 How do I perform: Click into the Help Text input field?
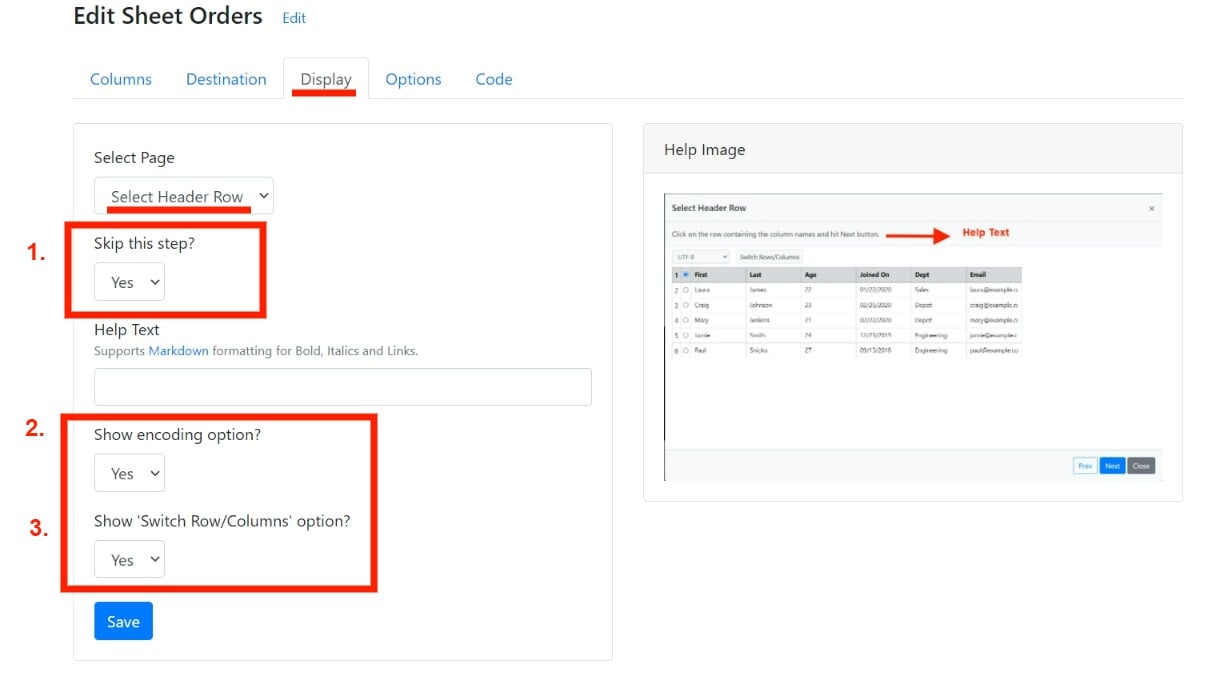[343, 387]
